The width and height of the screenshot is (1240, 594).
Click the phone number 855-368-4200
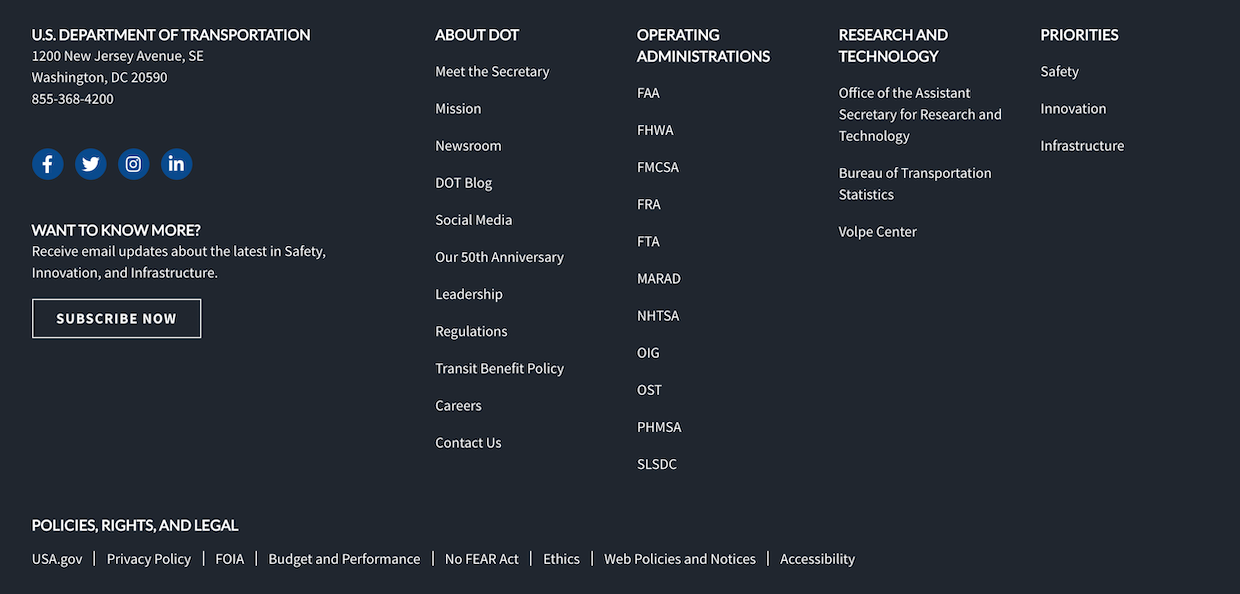point(73,99)
